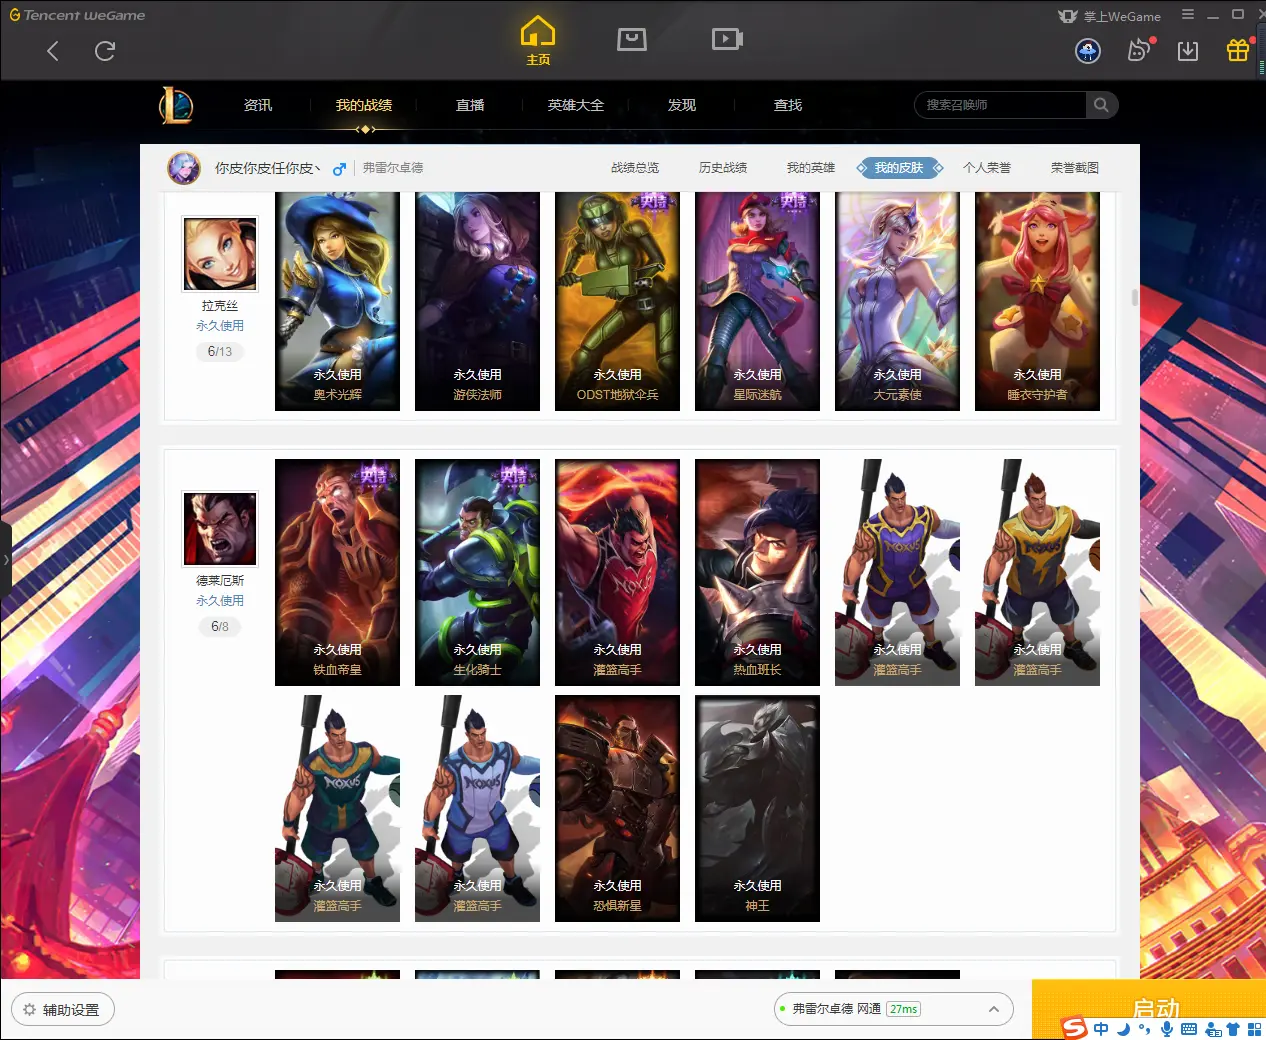Image resolution: width=1266 pixels, height=1040 pixels.
Task: Open the 历史战绩 sub-tab
Action: (723, 168)
